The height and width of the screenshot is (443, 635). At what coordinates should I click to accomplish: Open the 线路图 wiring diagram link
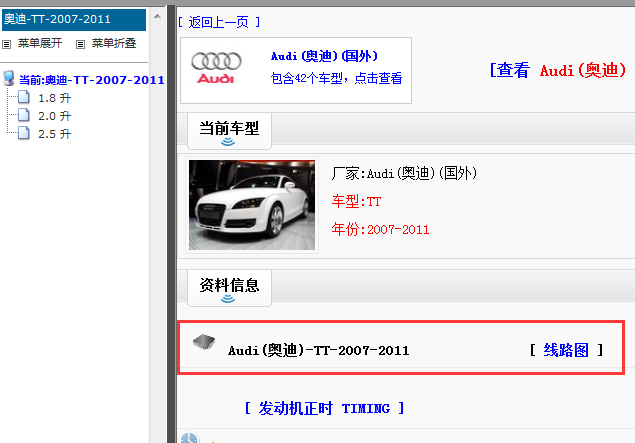click(566, 350)
